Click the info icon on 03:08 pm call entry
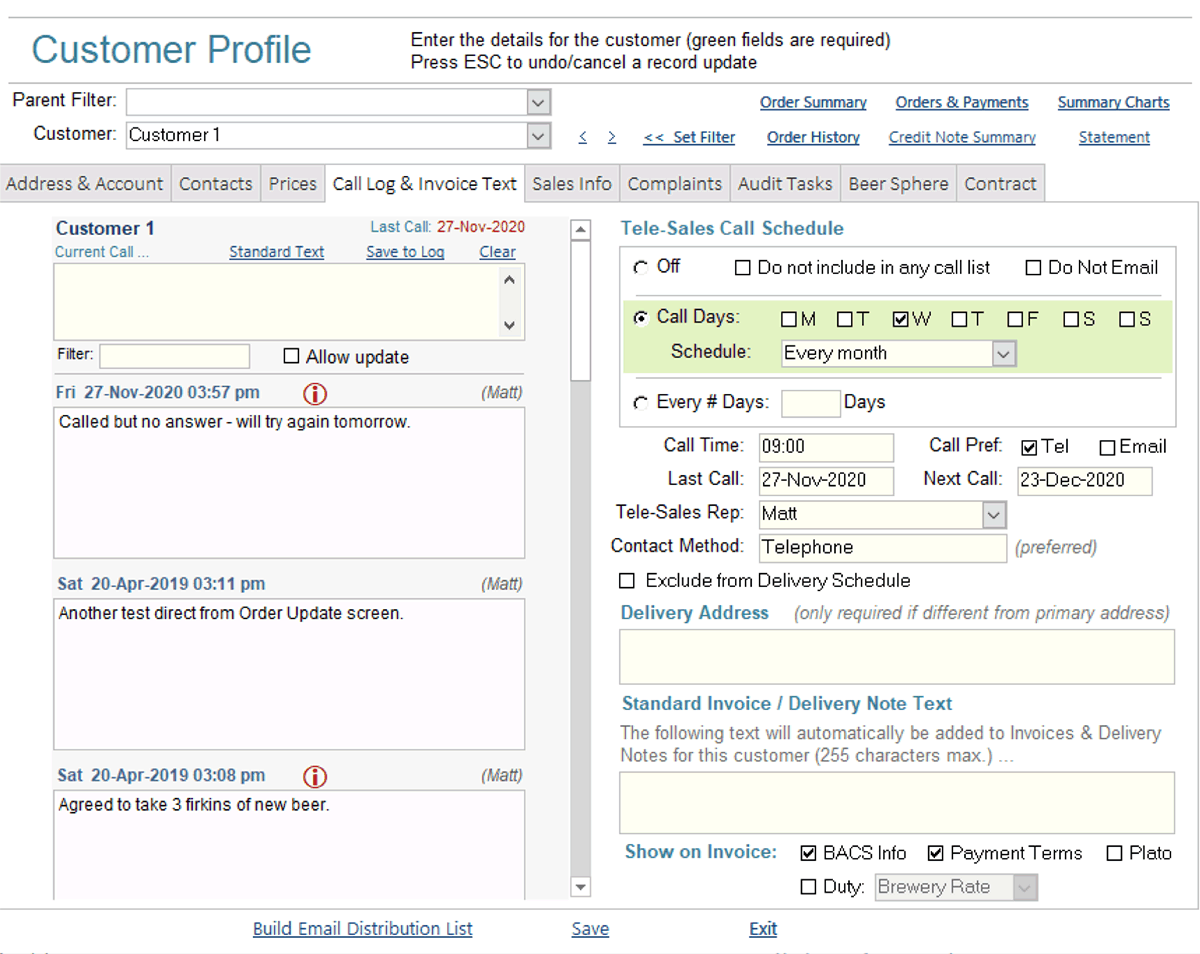 (315, 776)
